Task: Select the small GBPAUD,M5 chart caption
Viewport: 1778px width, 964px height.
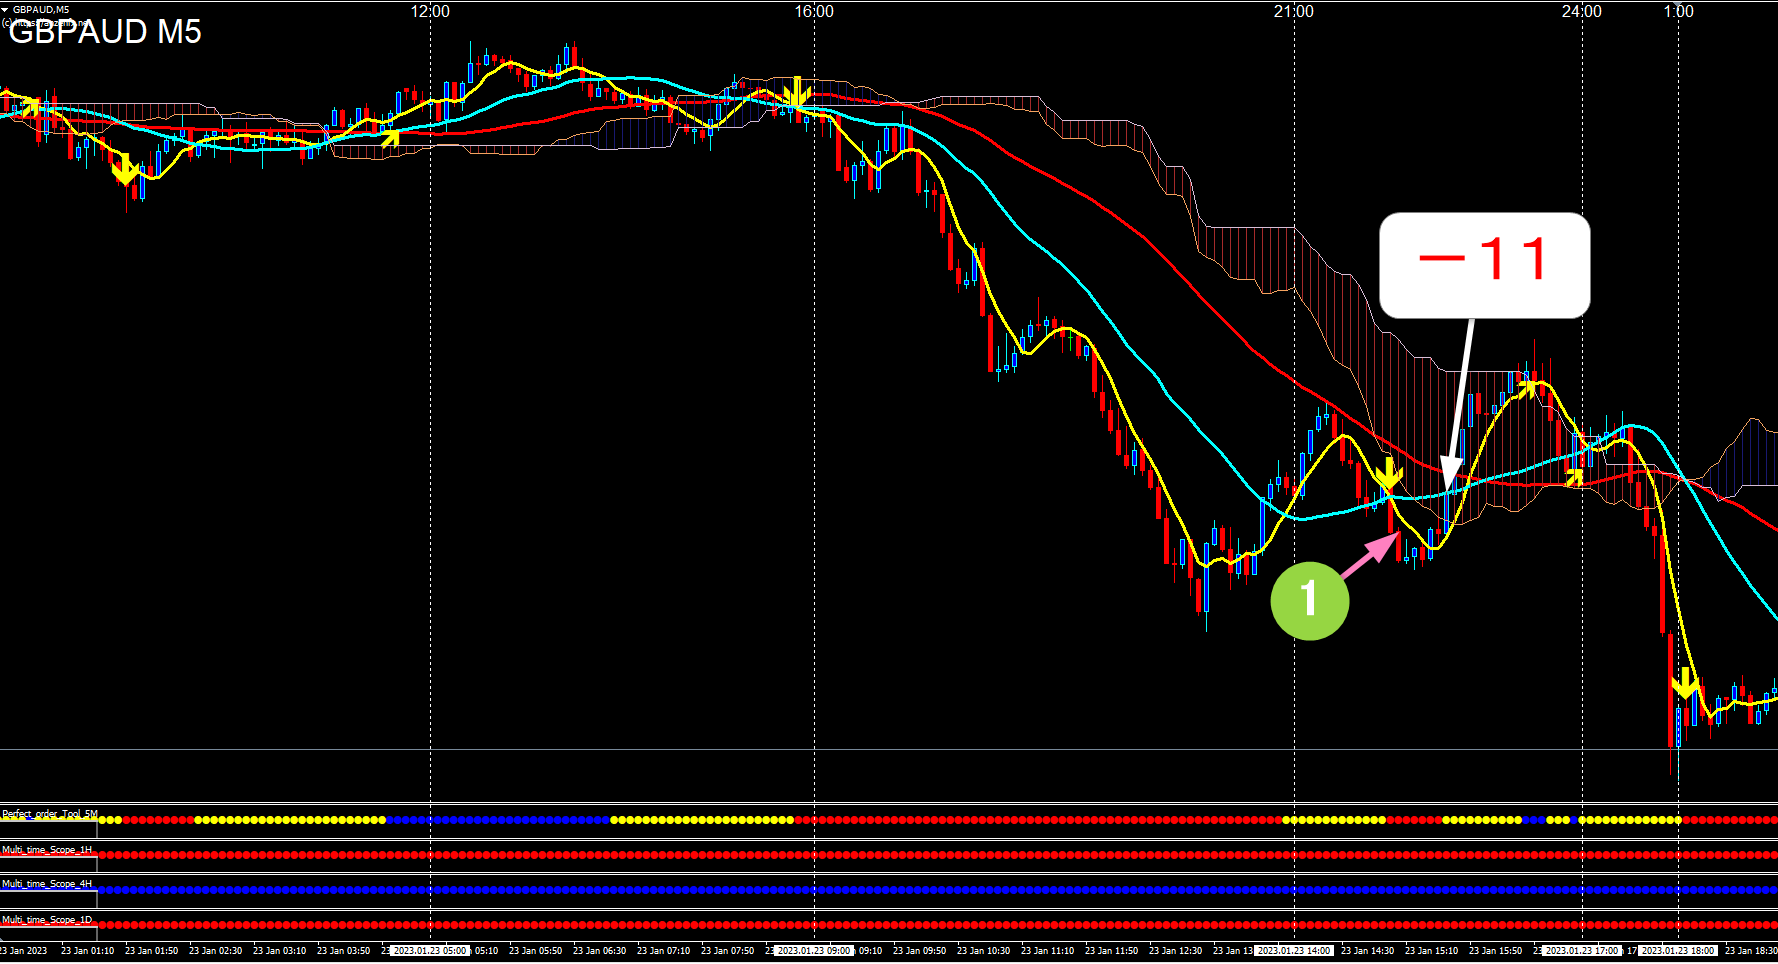Action: (41, 9)
